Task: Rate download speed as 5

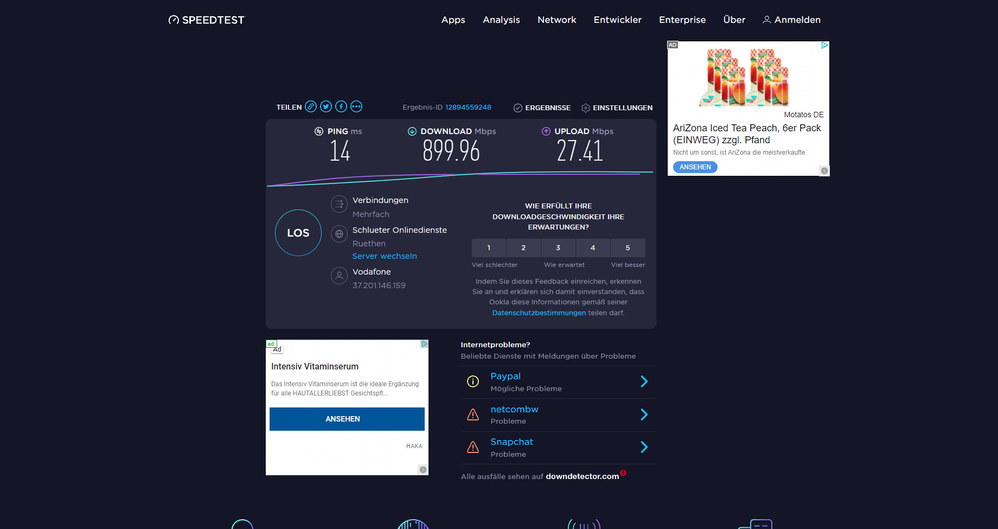Action: pos(628,248)
